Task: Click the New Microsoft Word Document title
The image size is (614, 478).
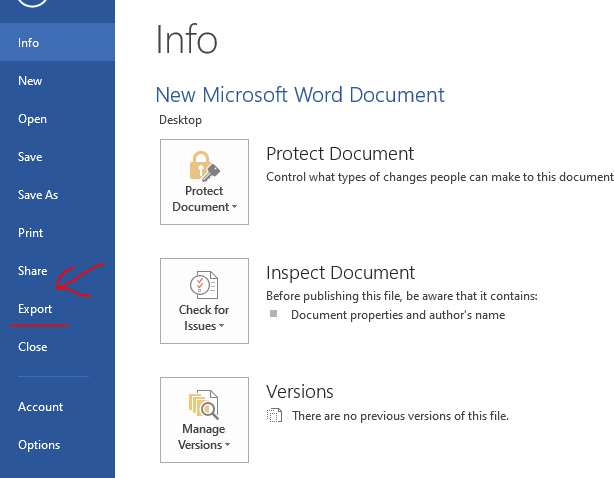Action: click(300, 95)
